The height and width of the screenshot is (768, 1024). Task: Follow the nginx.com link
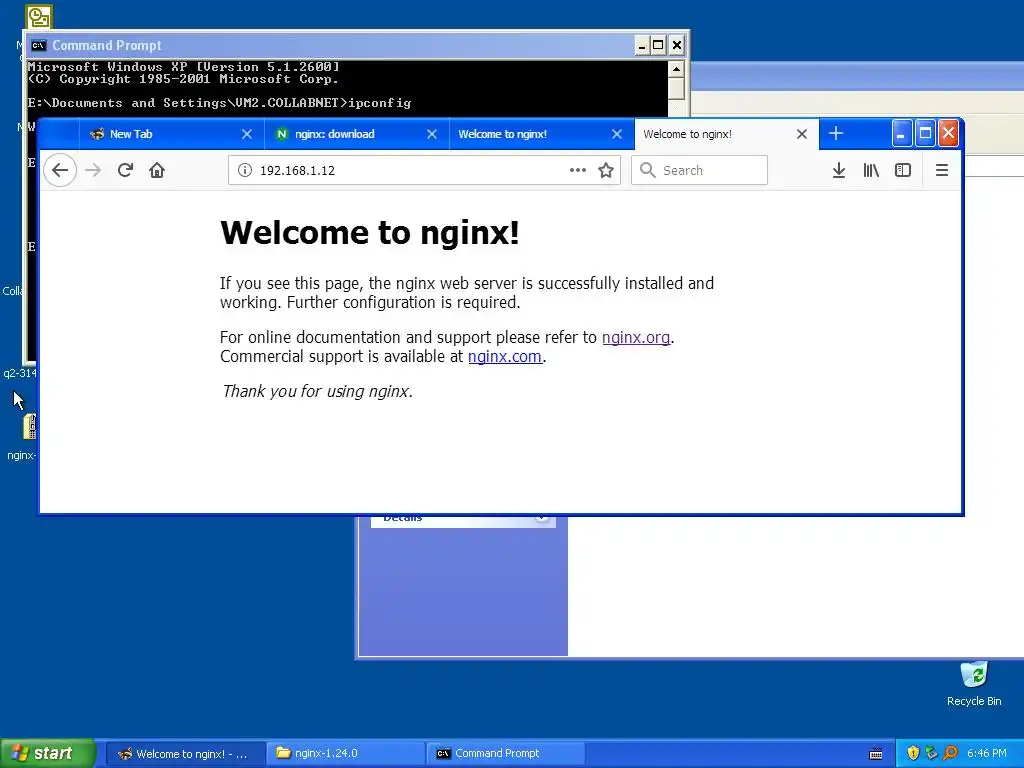coord(505,357)
